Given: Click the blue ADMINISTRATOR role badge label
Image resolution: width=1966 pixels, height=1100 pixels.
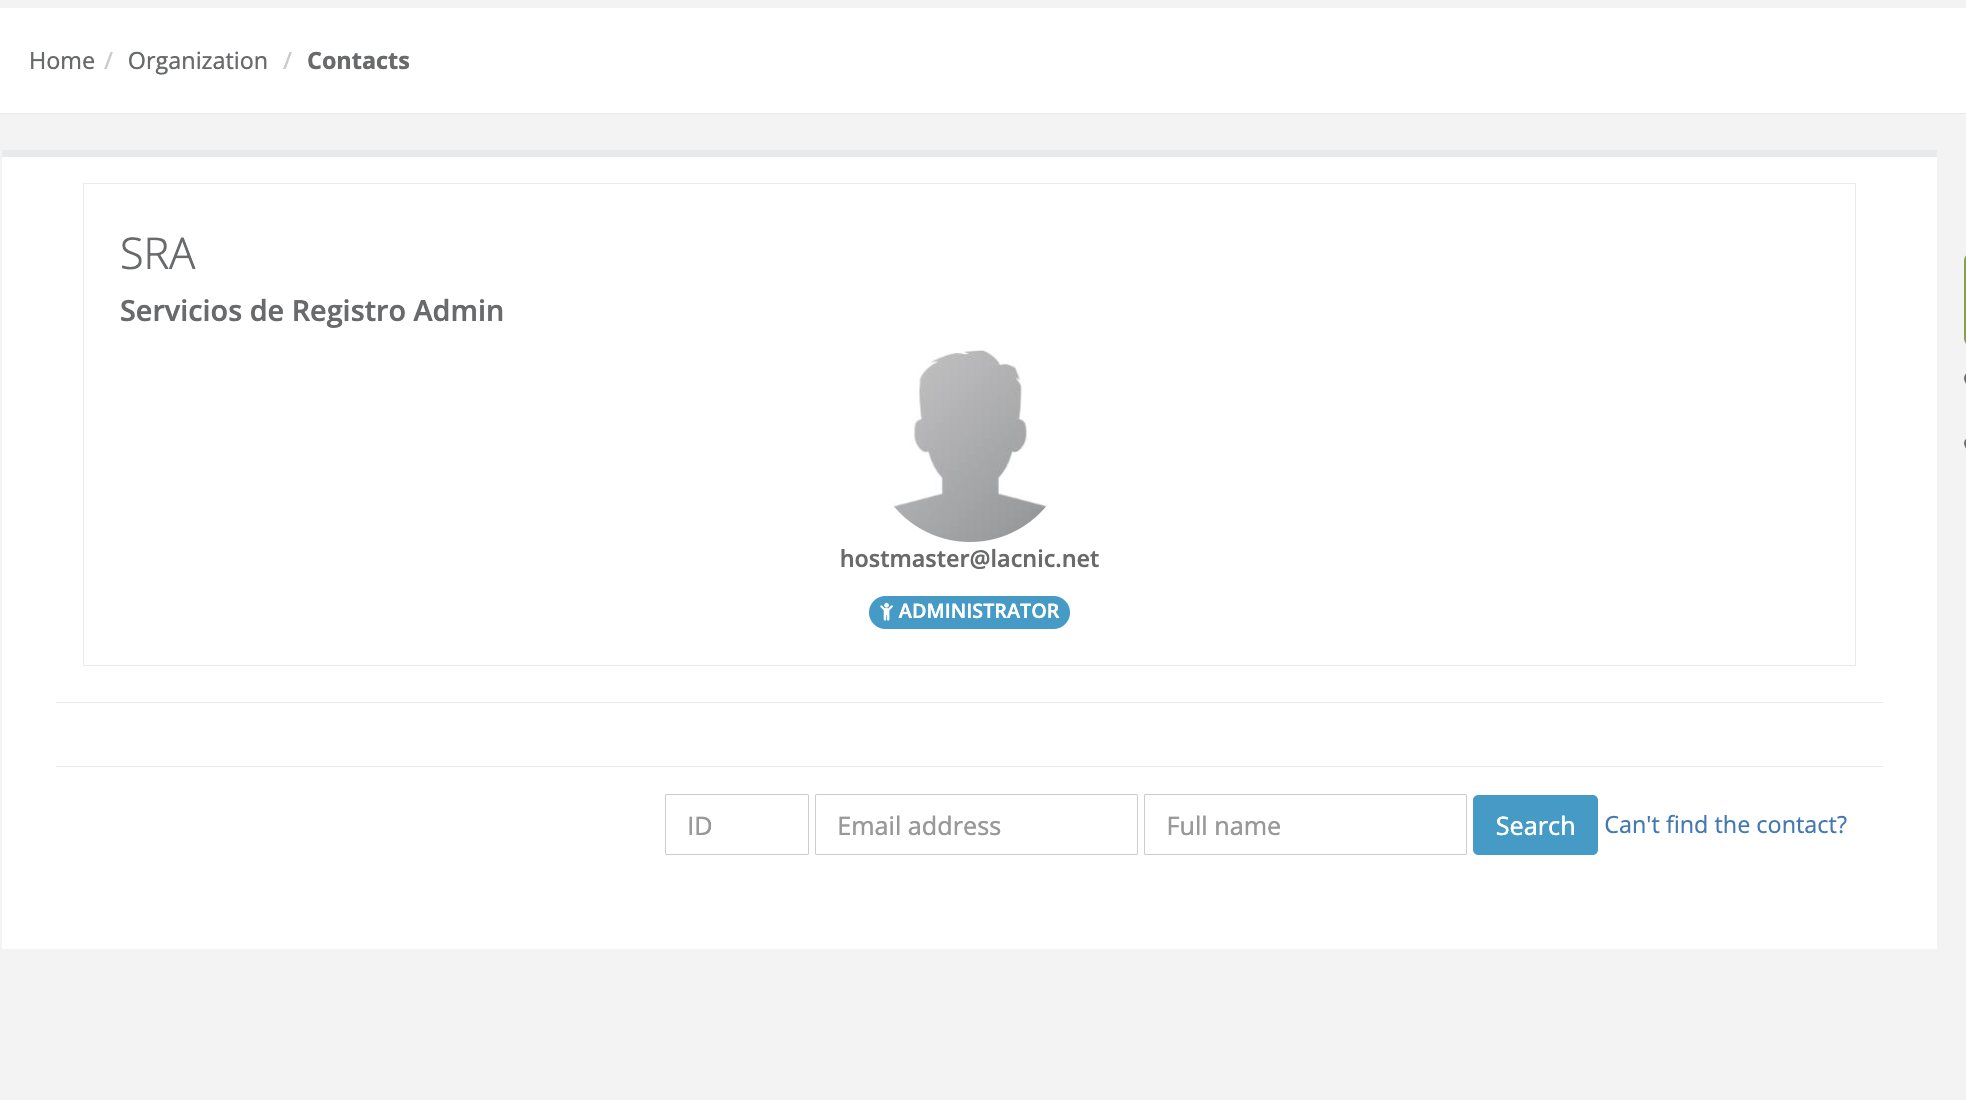Looking at the screenshot, I should pyautogui.click(x=977, y=612).
